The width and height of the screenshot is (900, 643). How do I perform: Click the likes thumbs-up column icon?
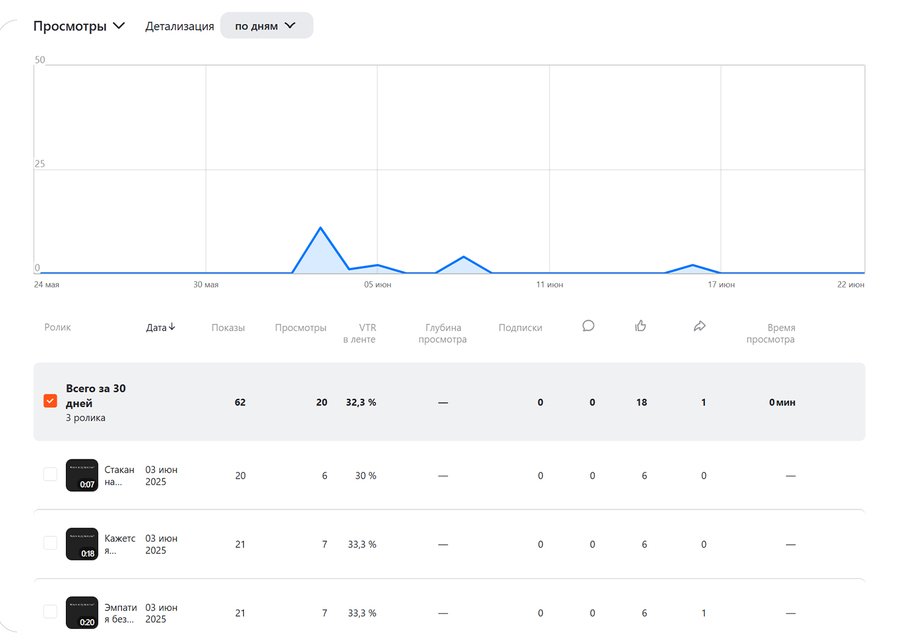641,326
